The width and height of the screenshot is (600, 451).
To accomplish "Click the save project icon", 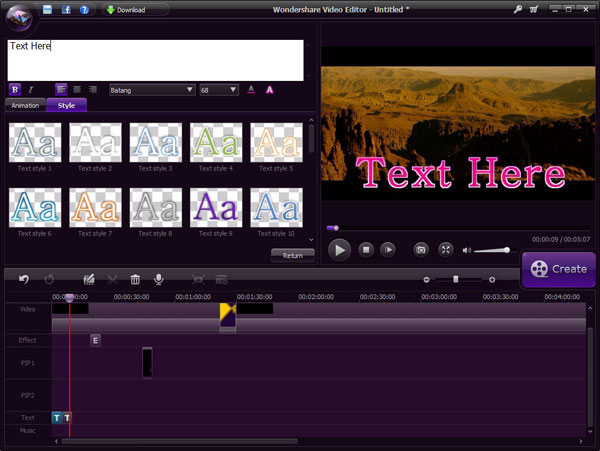I will [47, 10].
